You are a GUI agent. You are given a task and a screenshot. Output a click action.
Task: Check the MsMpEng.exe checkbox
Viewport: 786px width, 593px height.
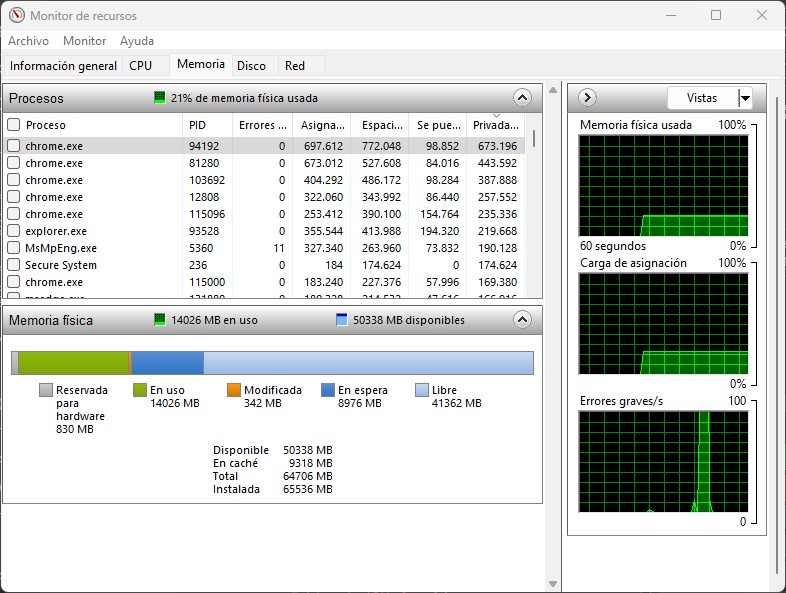click(14, 248)
